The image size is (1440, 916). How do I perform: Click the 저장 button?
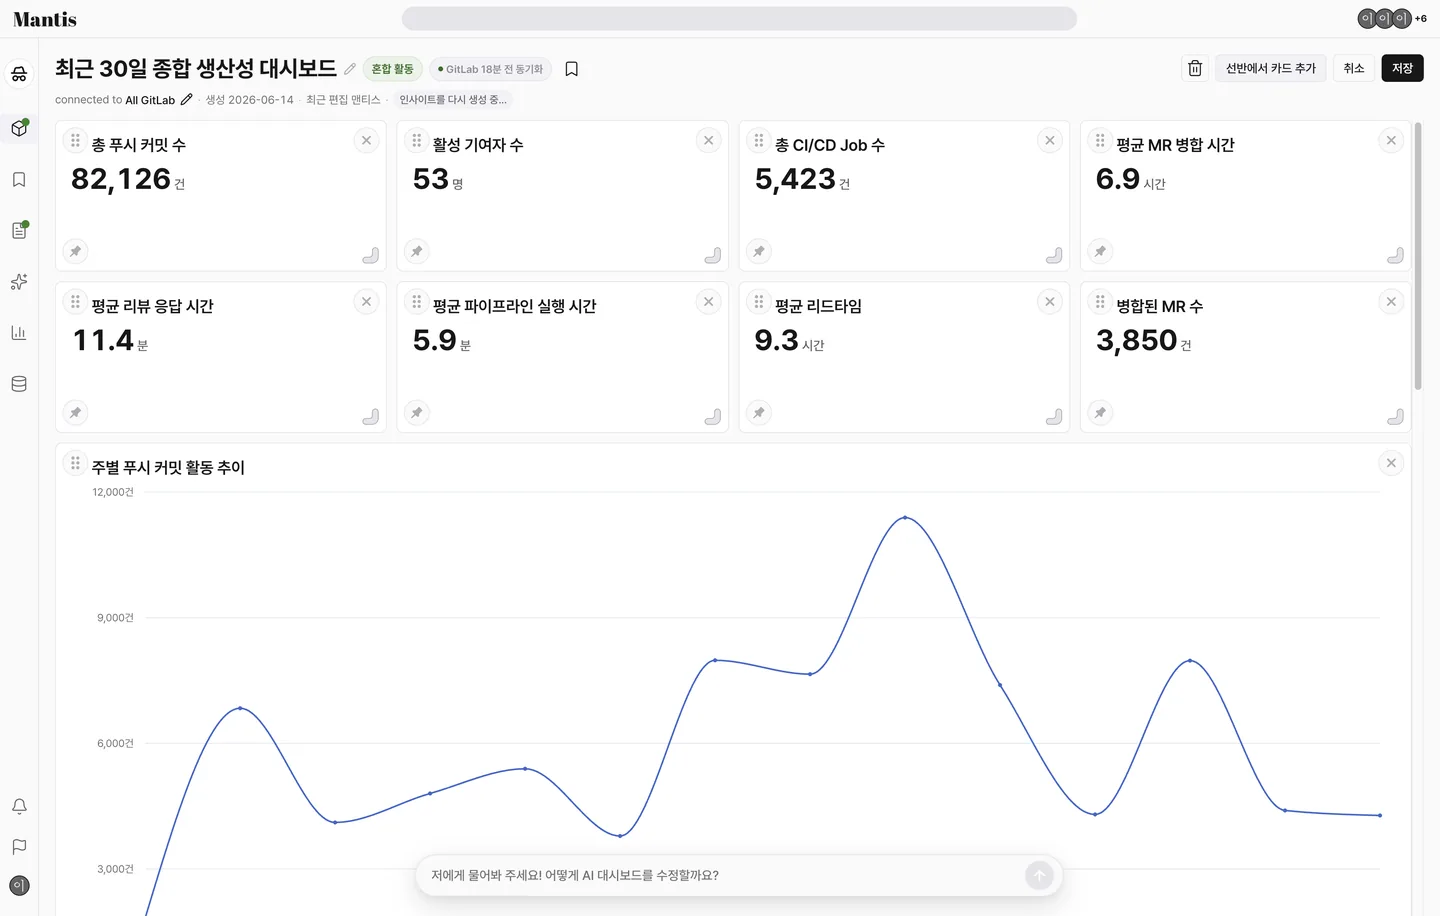coord(1402,68)
